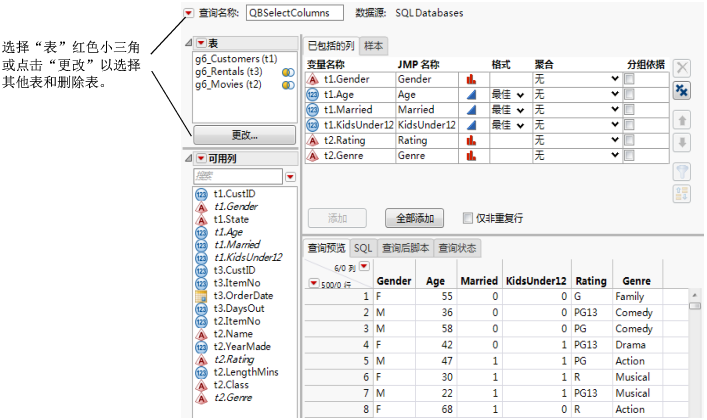Switch to the 样本 tab
This screenshot has width=707, height=420.
point(373,46)
